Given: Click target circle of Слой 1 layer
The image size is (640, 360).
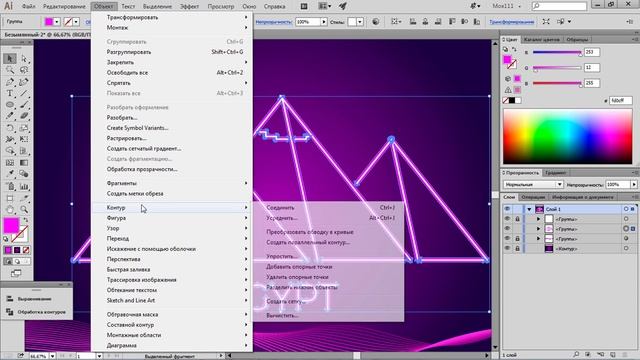Looking at the screenshot, I should [x=626, y=209].
